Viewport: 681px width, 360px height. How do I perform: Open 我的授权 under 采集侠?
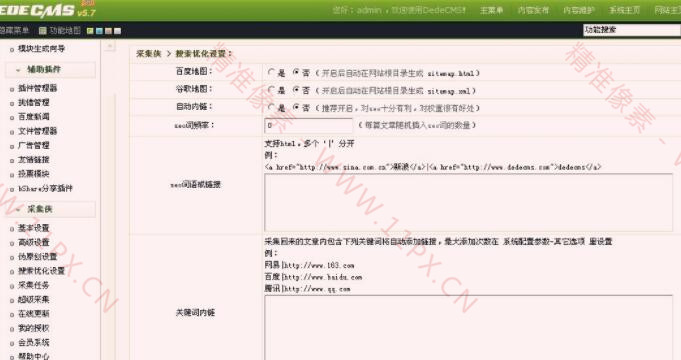[x=33, y=328]
